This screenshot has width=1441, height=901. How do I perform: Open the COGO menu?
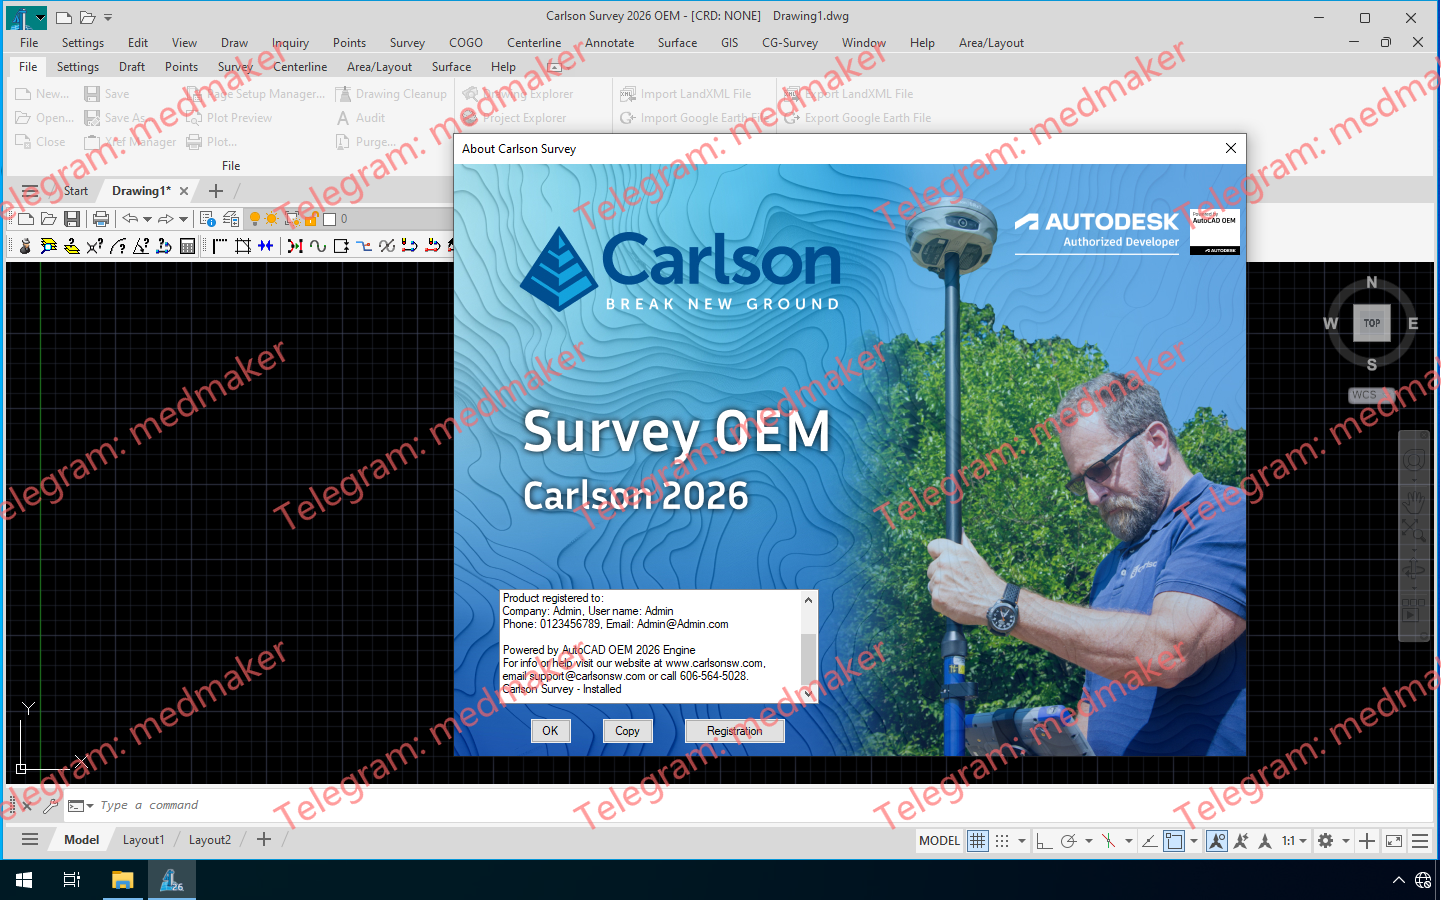click(x=466, y=42)
